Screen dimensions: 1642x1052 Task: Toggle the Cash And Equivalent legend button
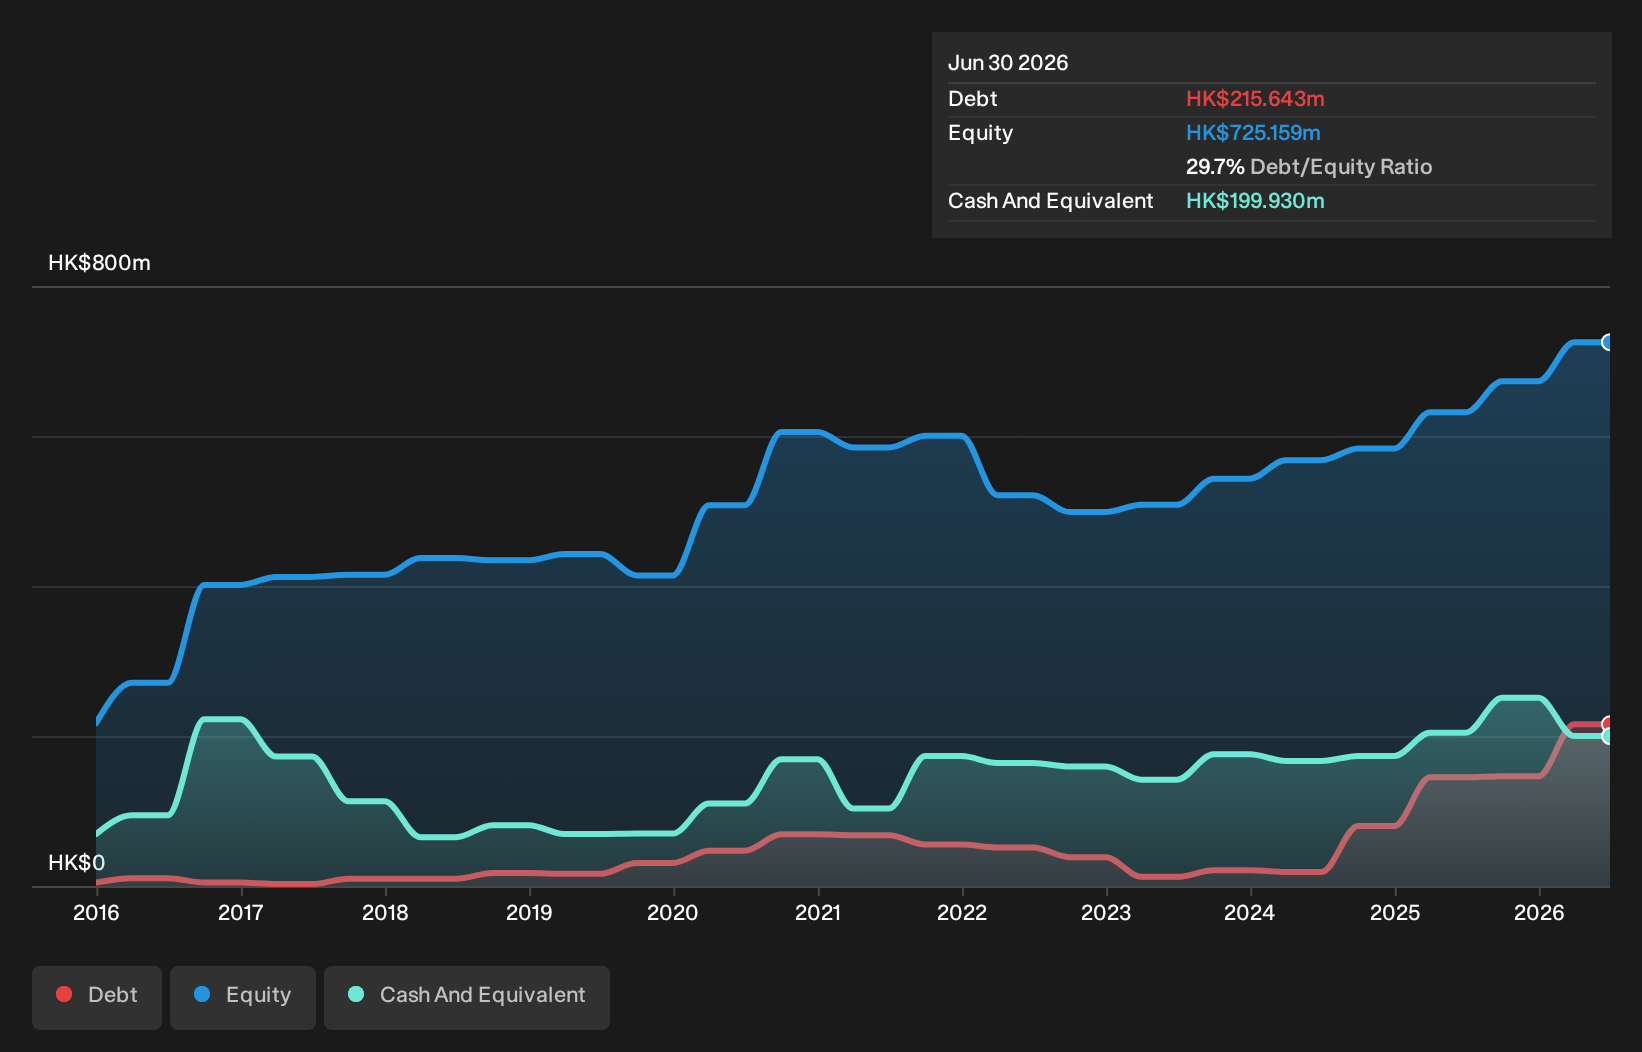tap(467, 997)
